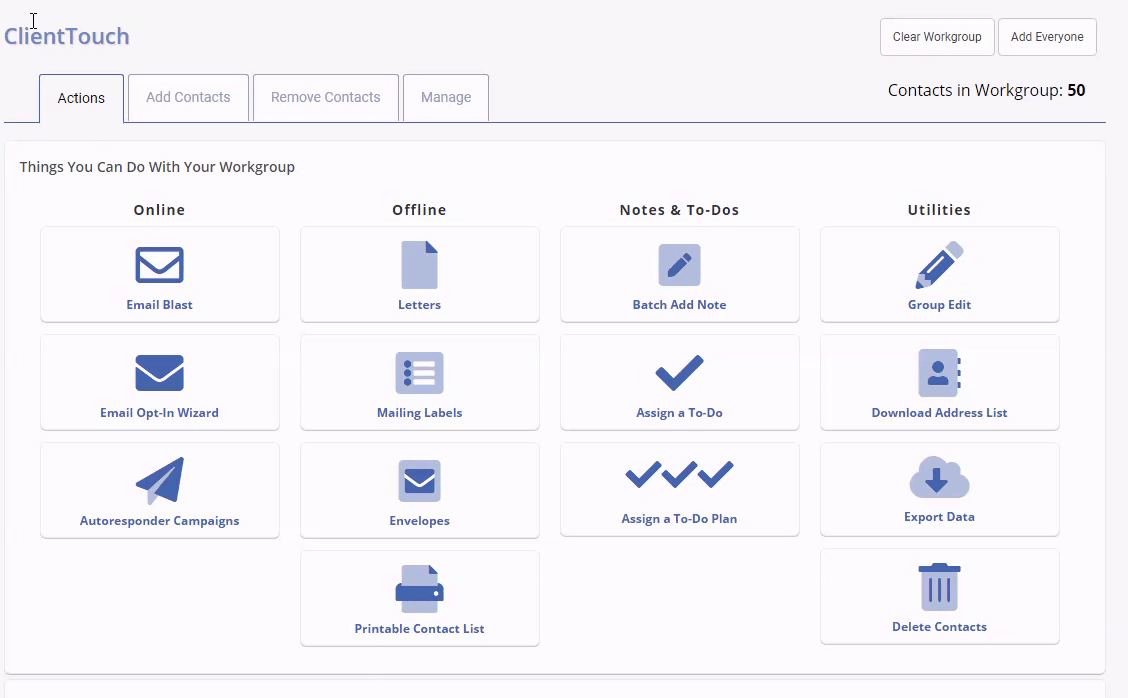The height and width of the screenshot is (698, 1128).
Task: Launch the Email Opt-In Wizard icon
Action: point(160,373)
